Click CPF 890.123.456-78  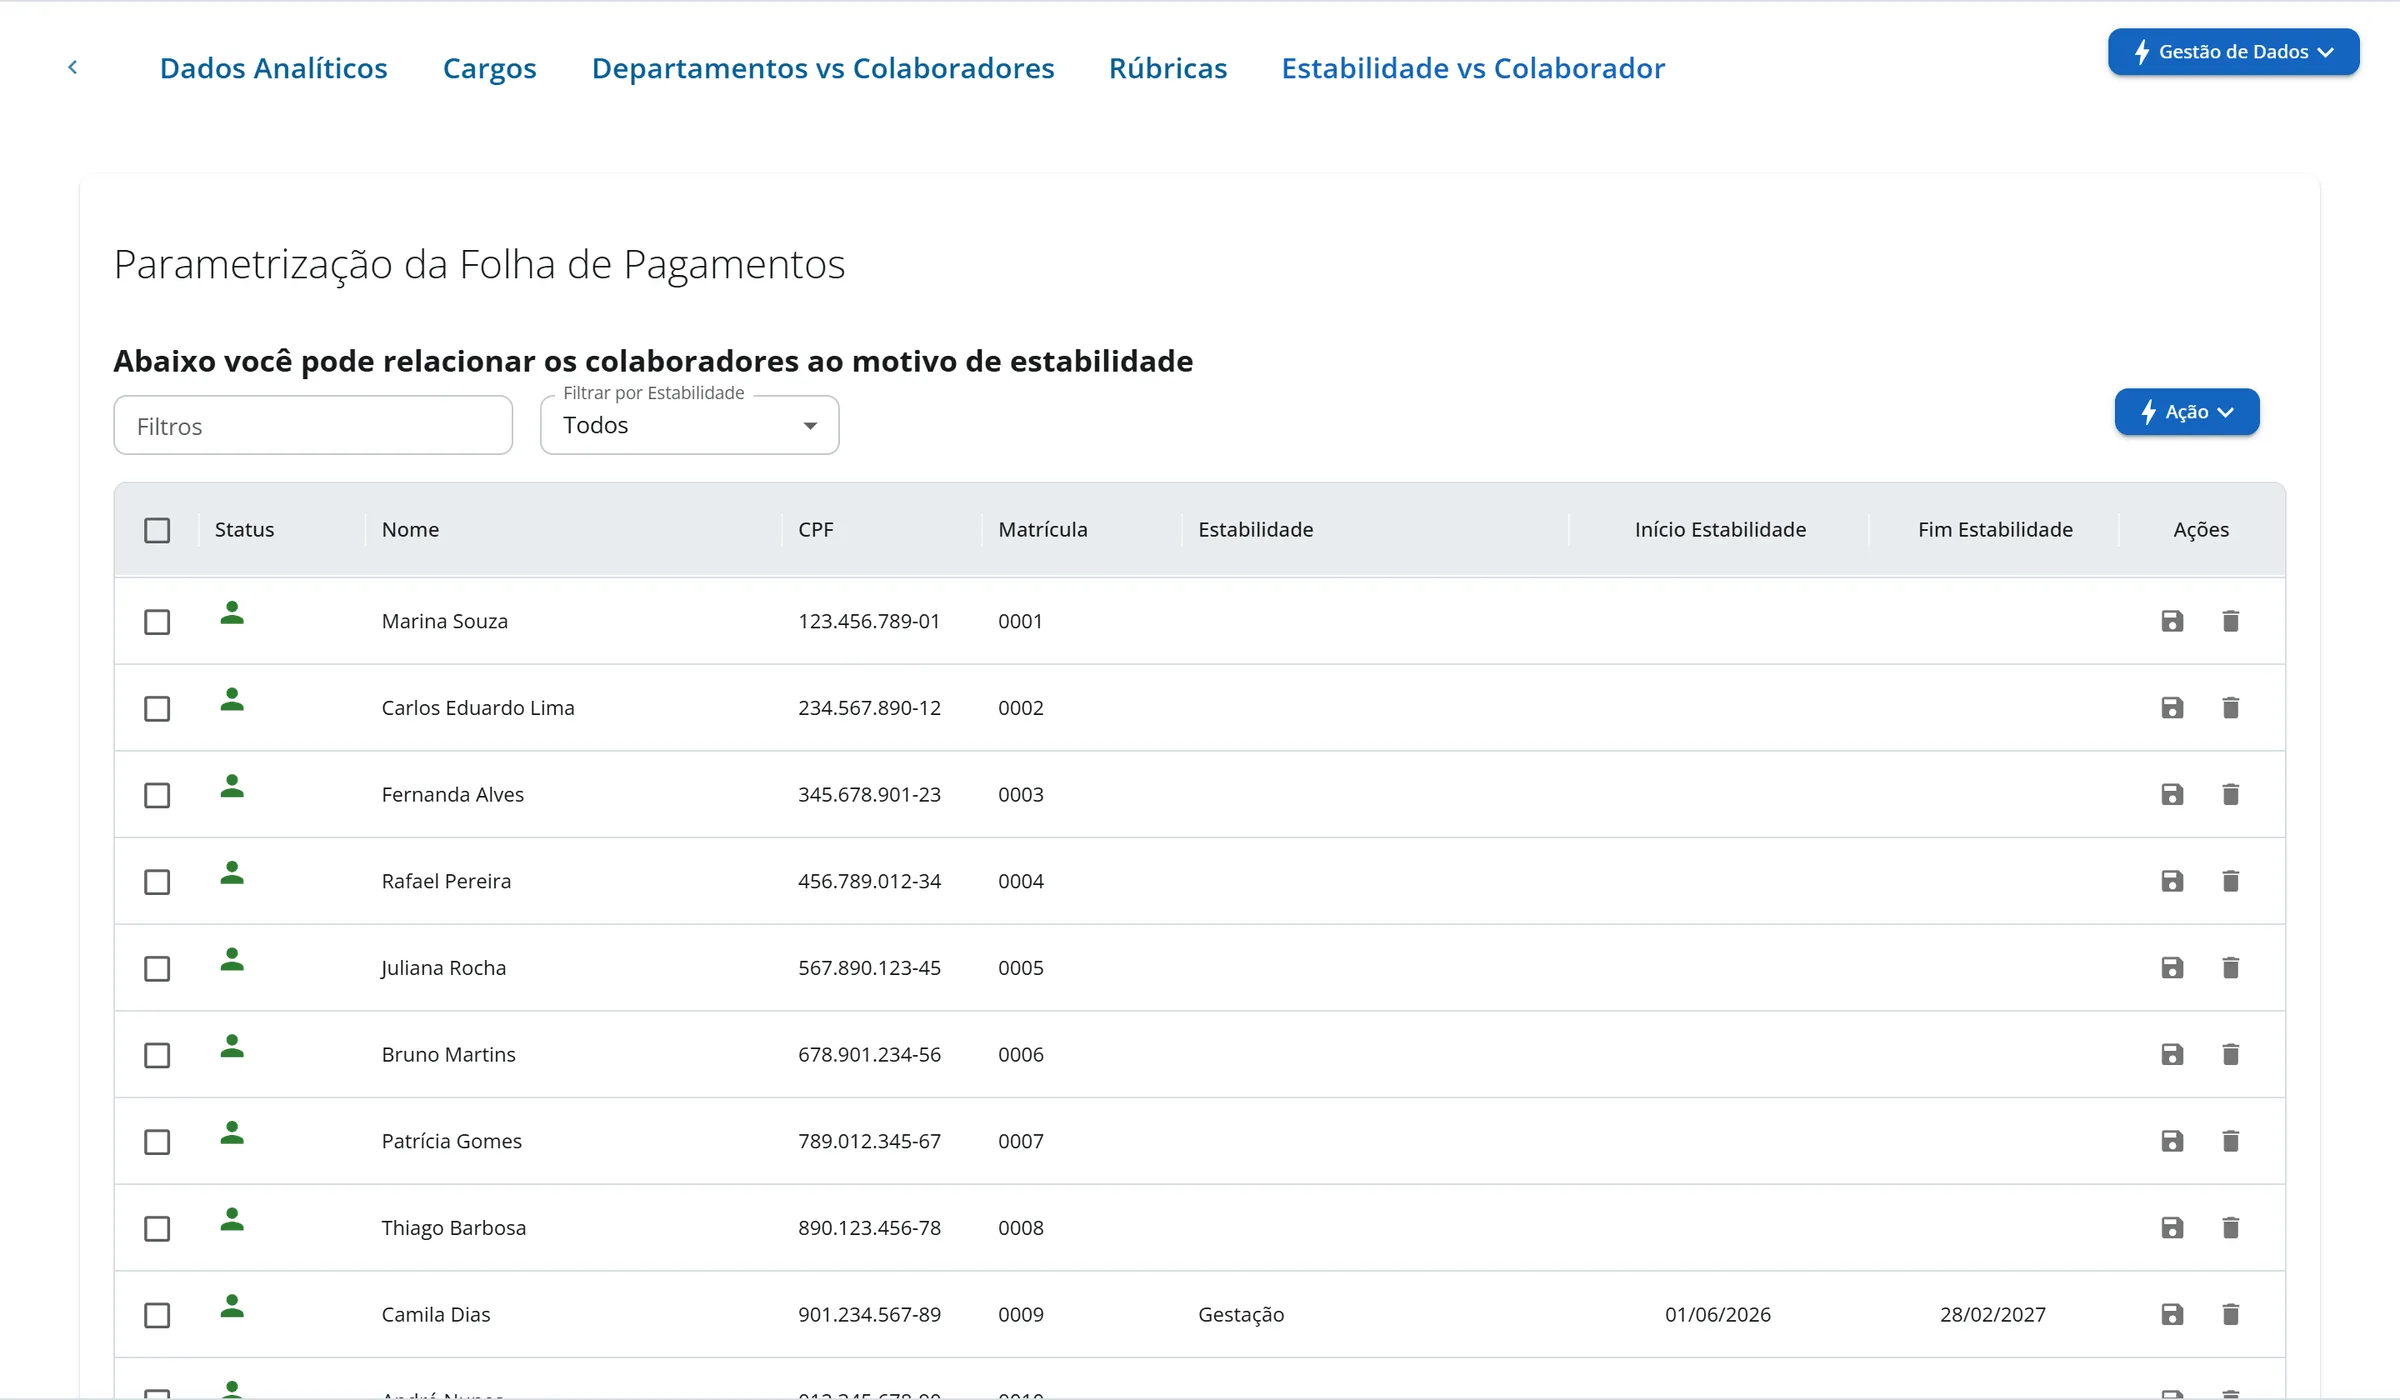tap(869, 1228)
